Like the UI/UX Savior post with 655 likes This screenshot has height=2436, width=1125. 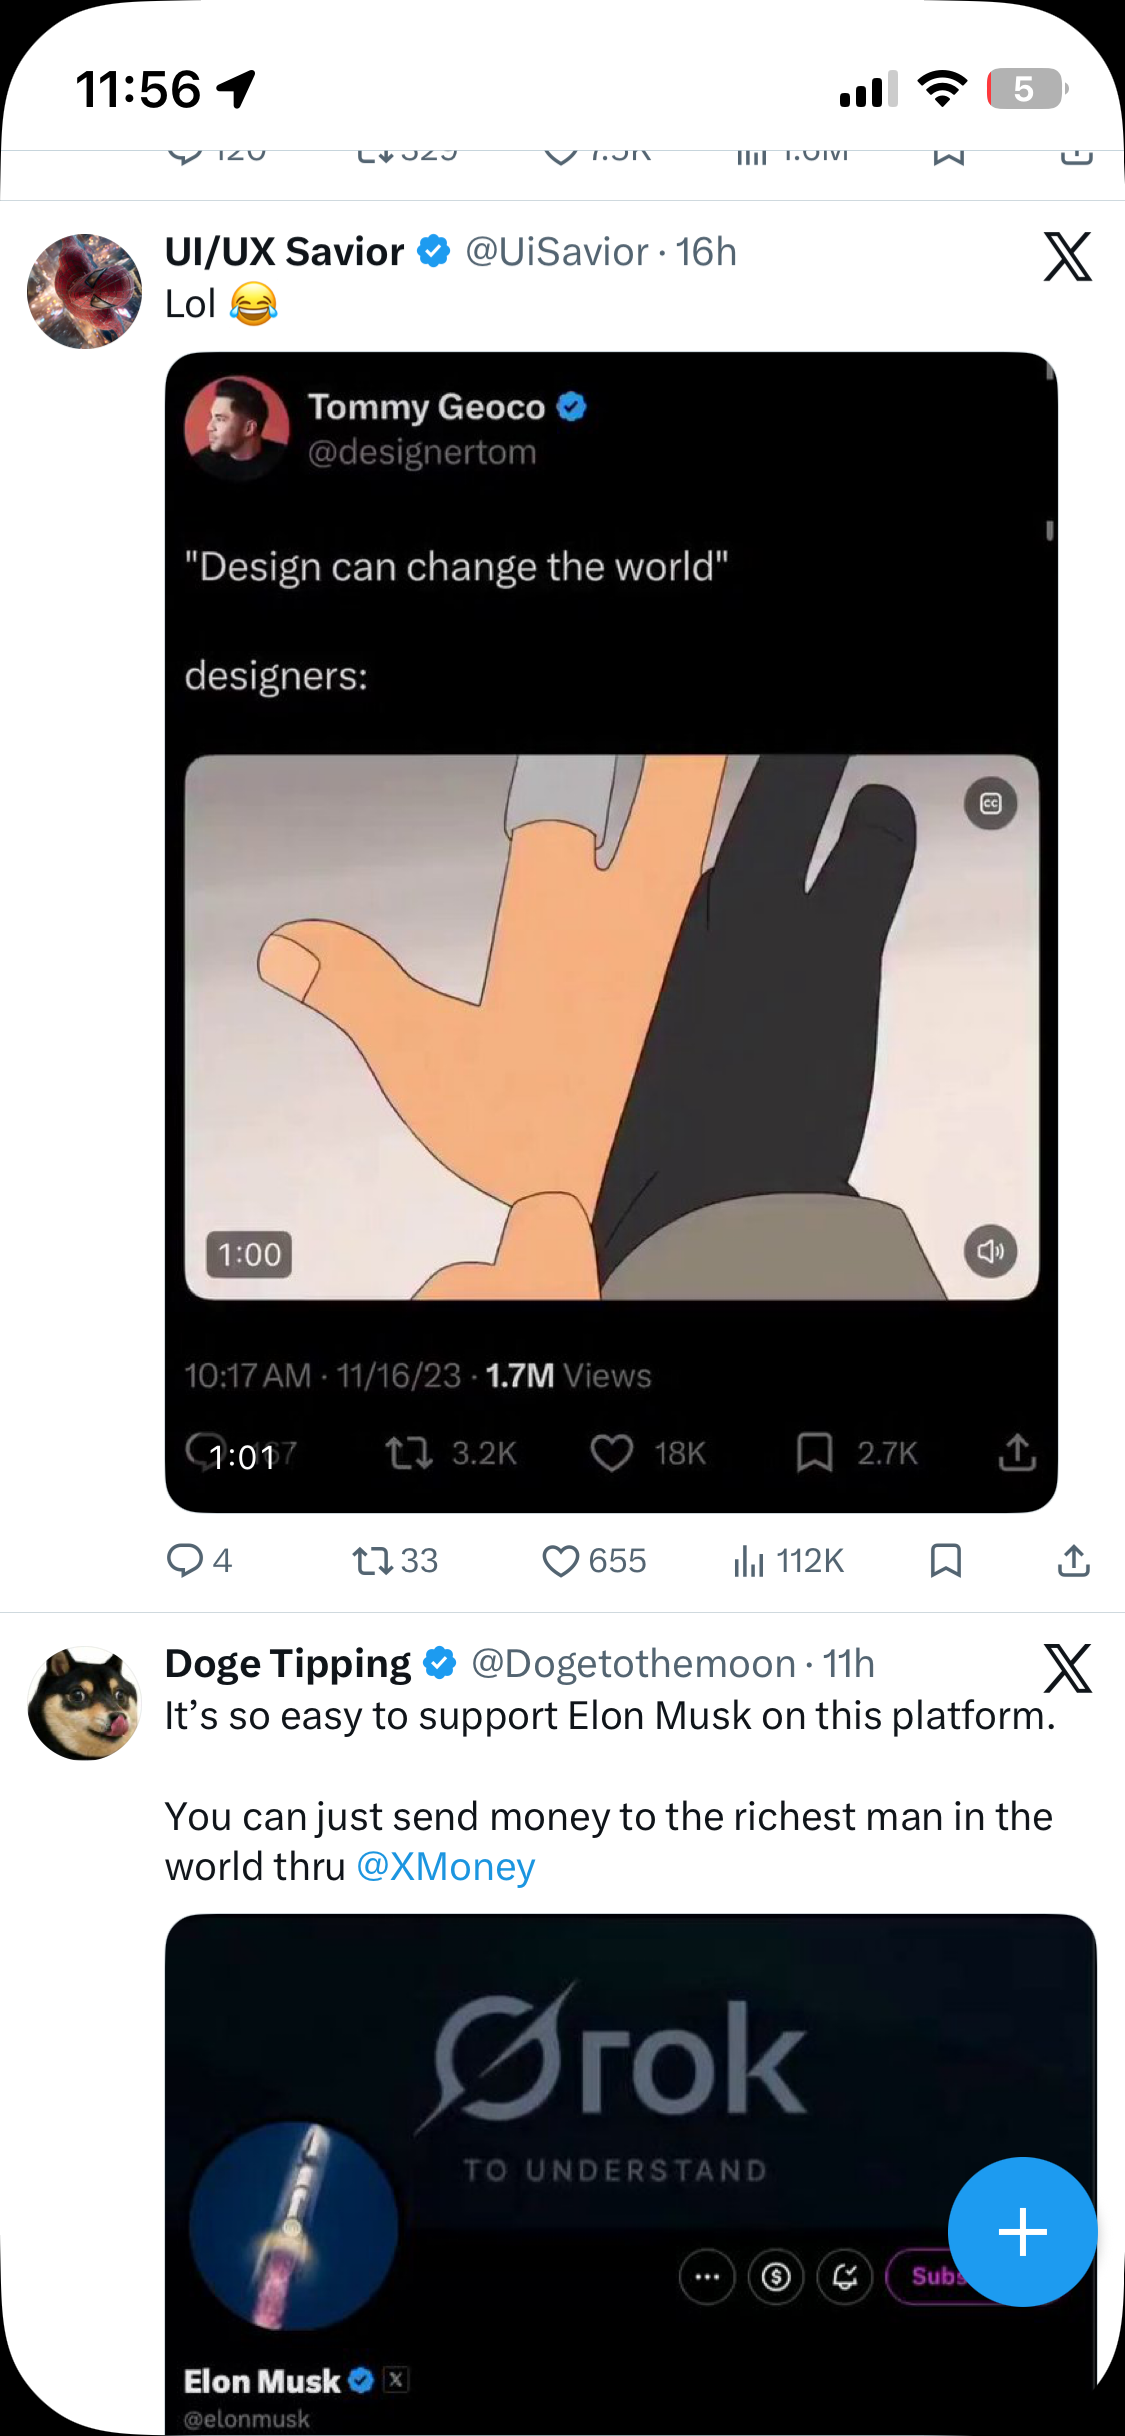[x=560, y=1560]
